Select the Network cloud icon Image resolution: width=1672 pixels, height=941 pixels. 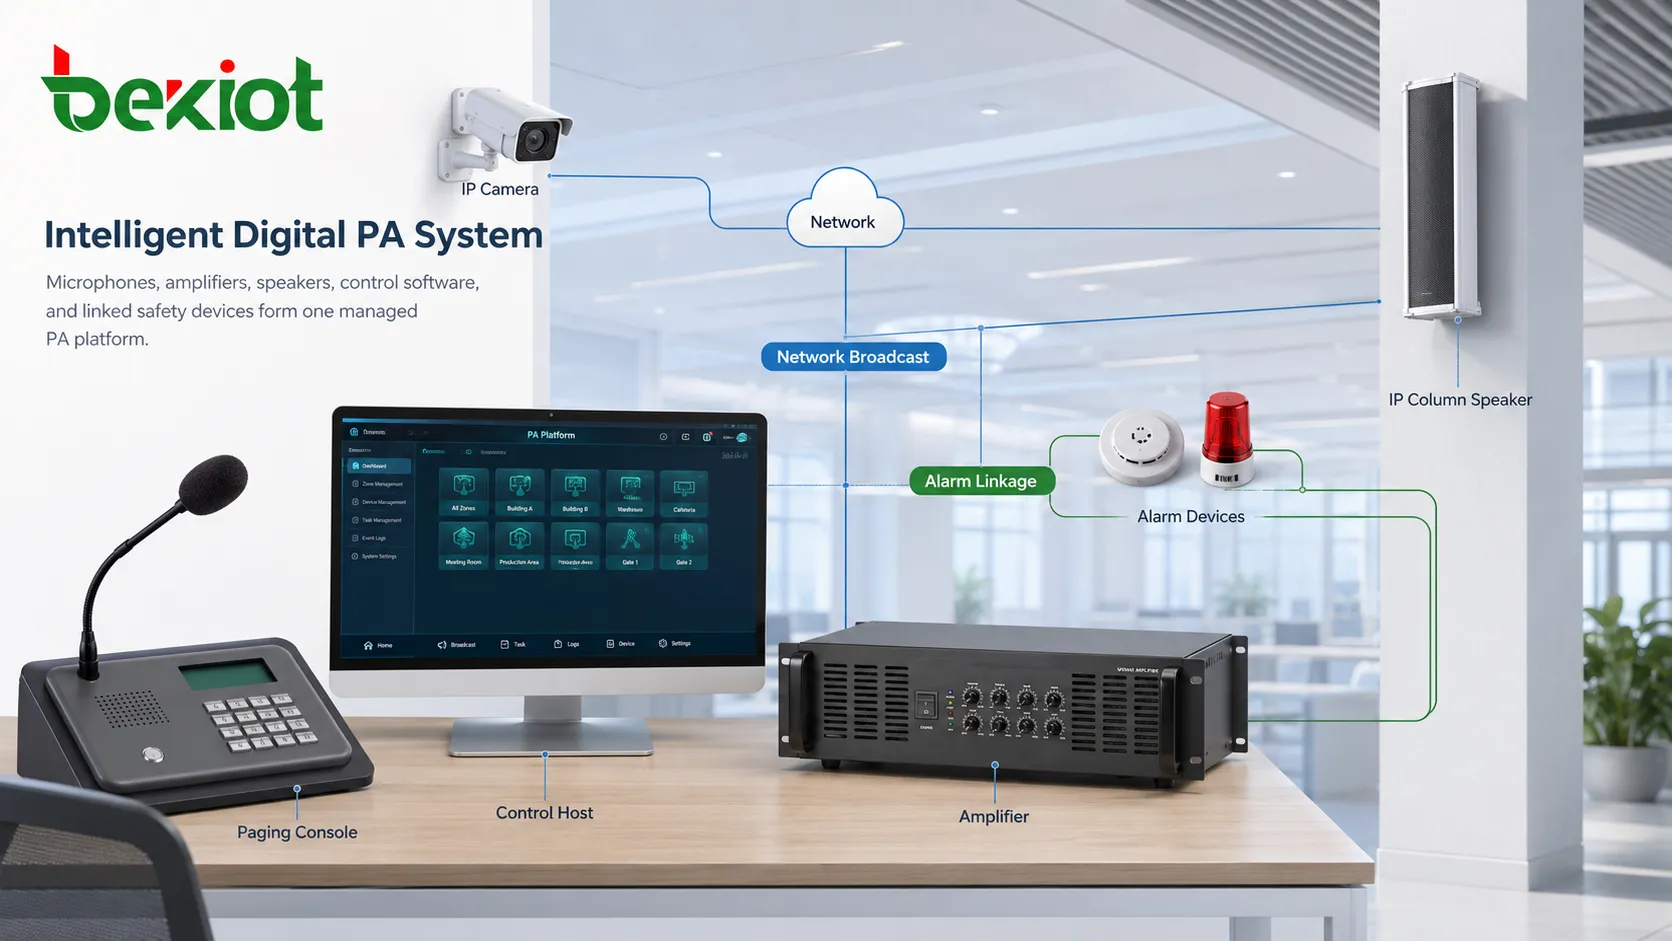845,208
